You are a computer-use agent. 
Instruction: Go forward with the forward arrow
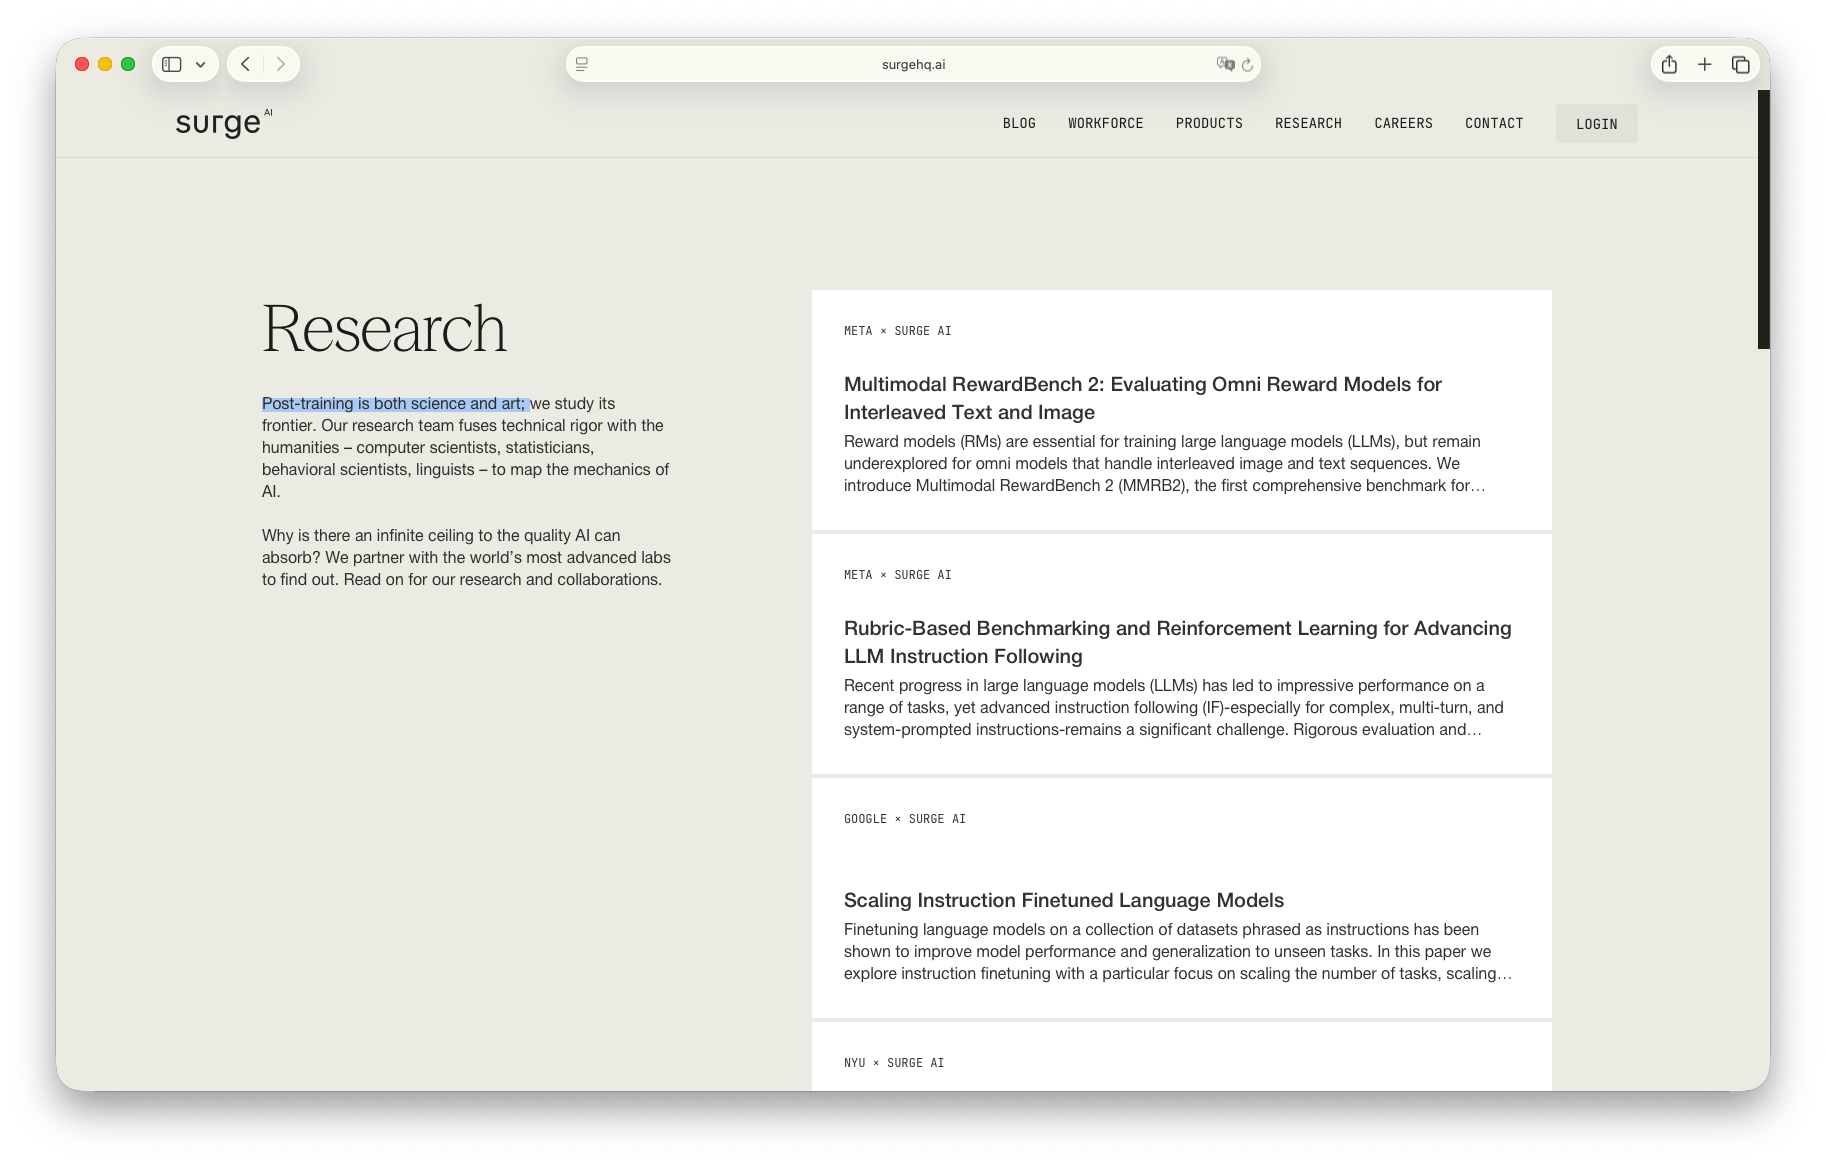click(x=281, y=64)
